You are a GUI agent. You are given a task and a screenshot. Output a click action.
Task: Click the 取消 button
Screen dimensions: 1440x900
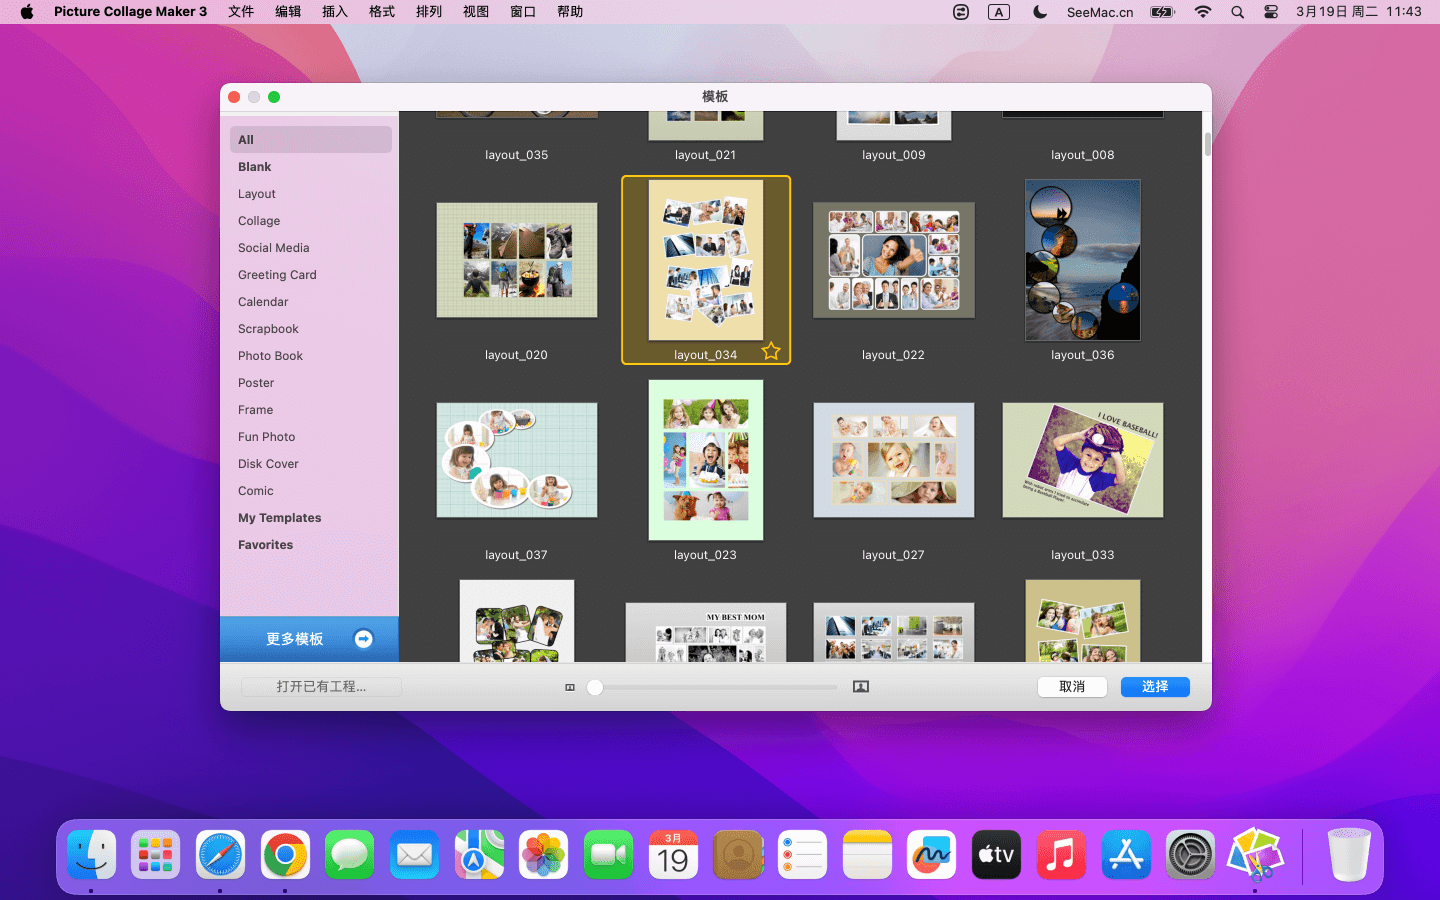tap(1072, 687)
